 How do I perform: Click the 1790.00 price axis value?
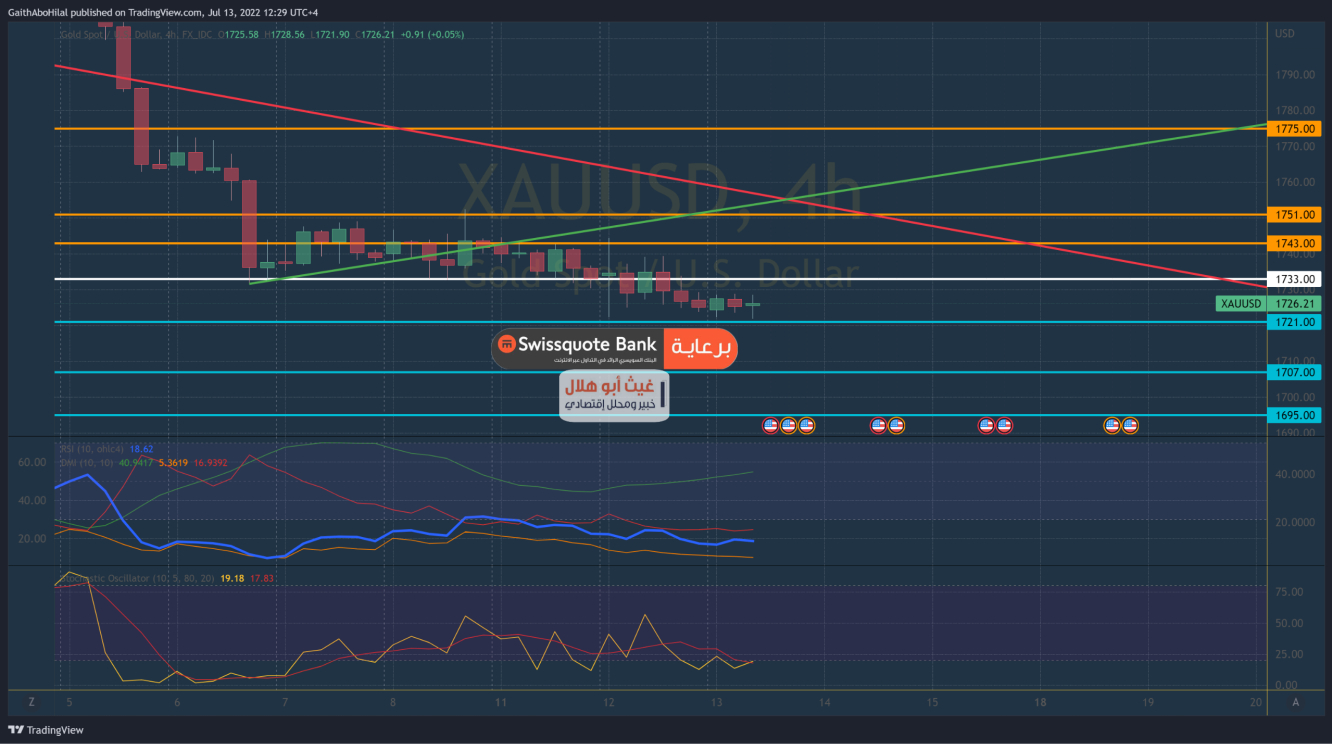click(x=1294, y=75)
